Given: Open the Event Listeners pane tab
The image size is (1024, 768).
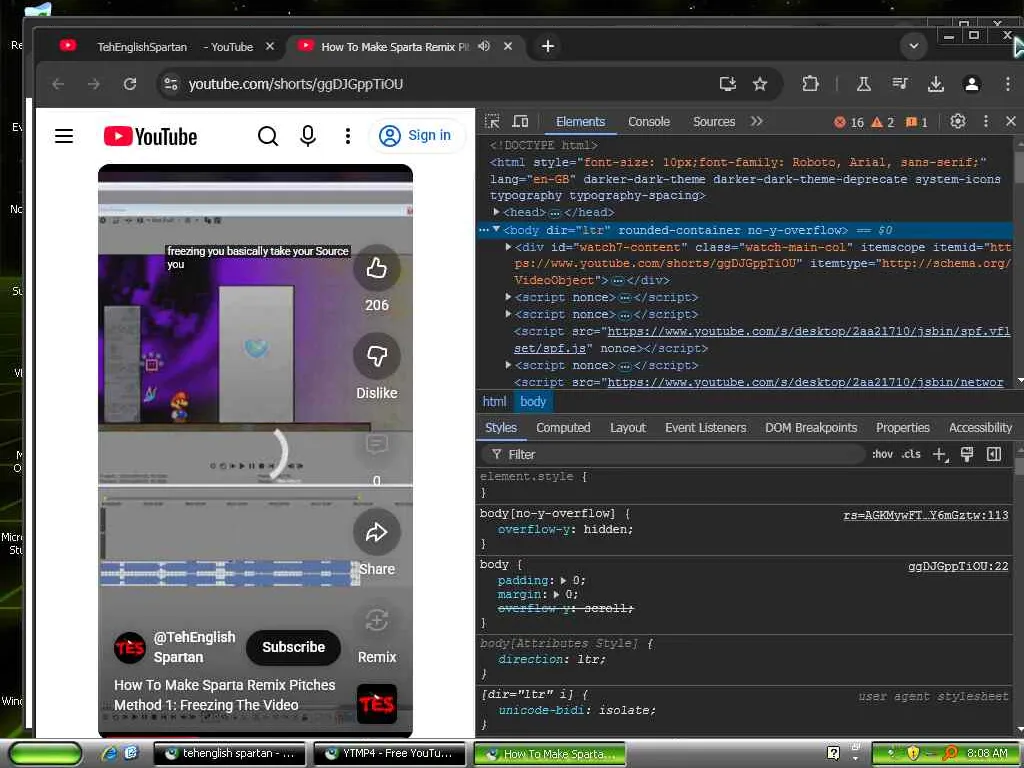Looking at the screenshot, I should [x=705, y=428].
